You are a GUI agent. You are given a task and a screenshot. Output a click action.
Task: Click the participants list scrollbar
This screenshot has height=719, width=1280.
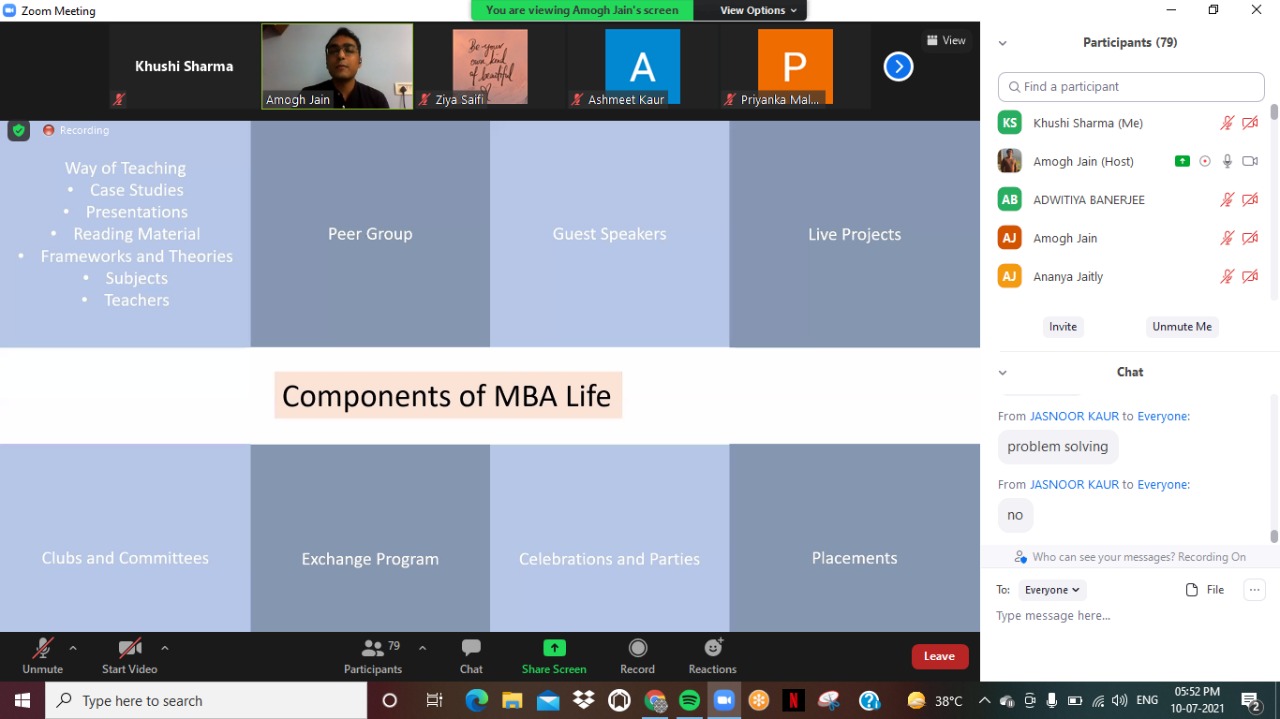pos(1273,200)
